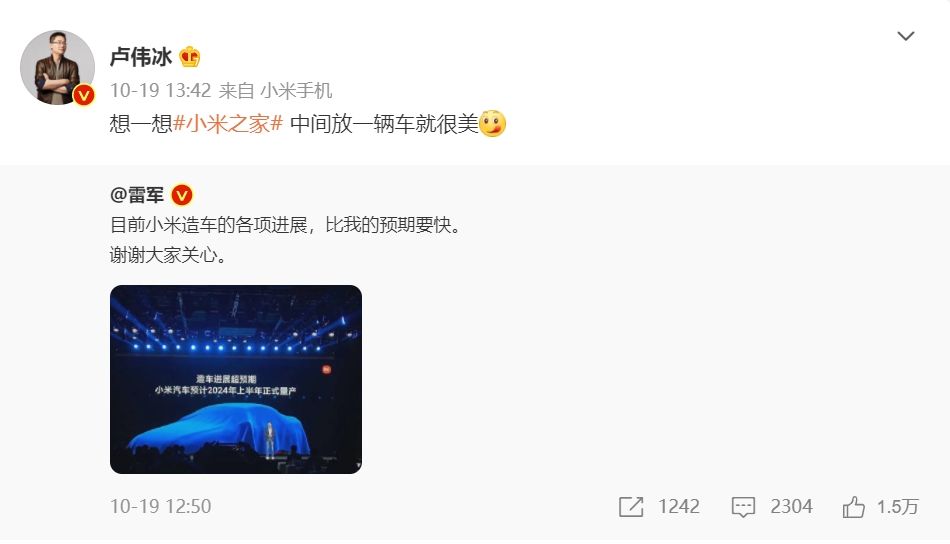Click the 1242 repost count
This screenshot has width=950, height=544.
click(679, 506)
